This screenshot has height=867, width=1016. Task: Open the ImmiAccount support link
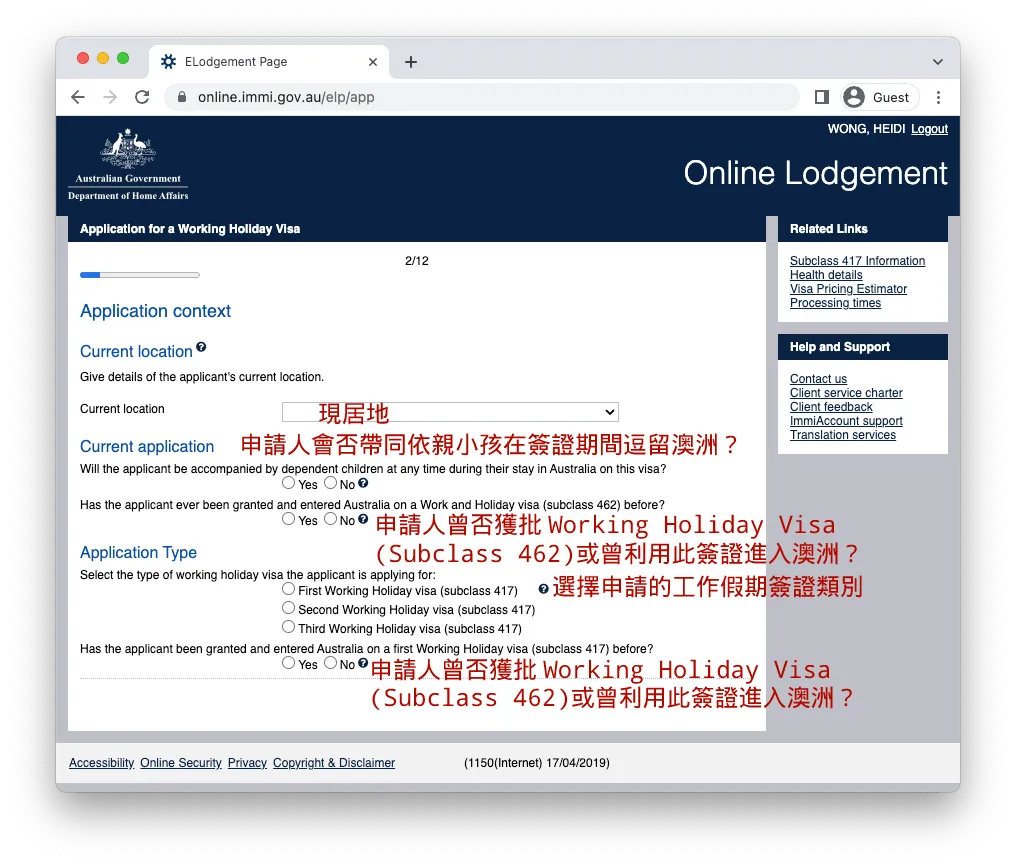point(846,421)
